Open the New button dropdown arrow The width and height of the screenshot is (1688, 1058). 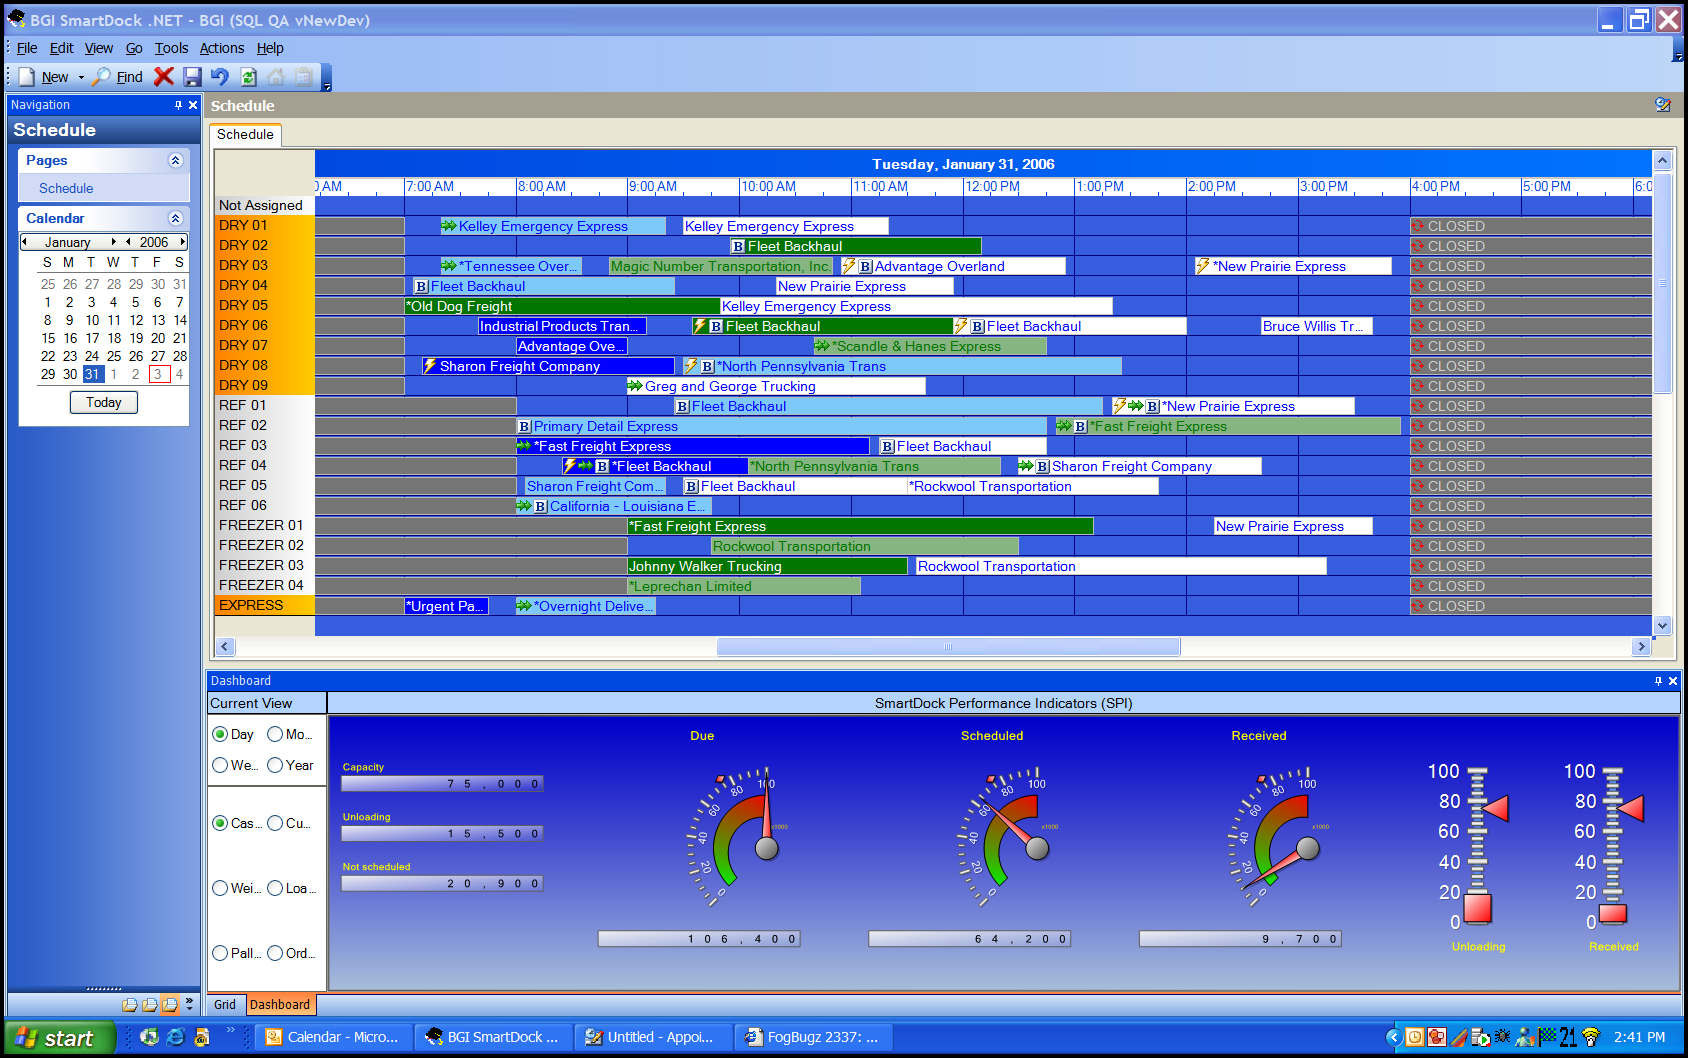[81, 77]
